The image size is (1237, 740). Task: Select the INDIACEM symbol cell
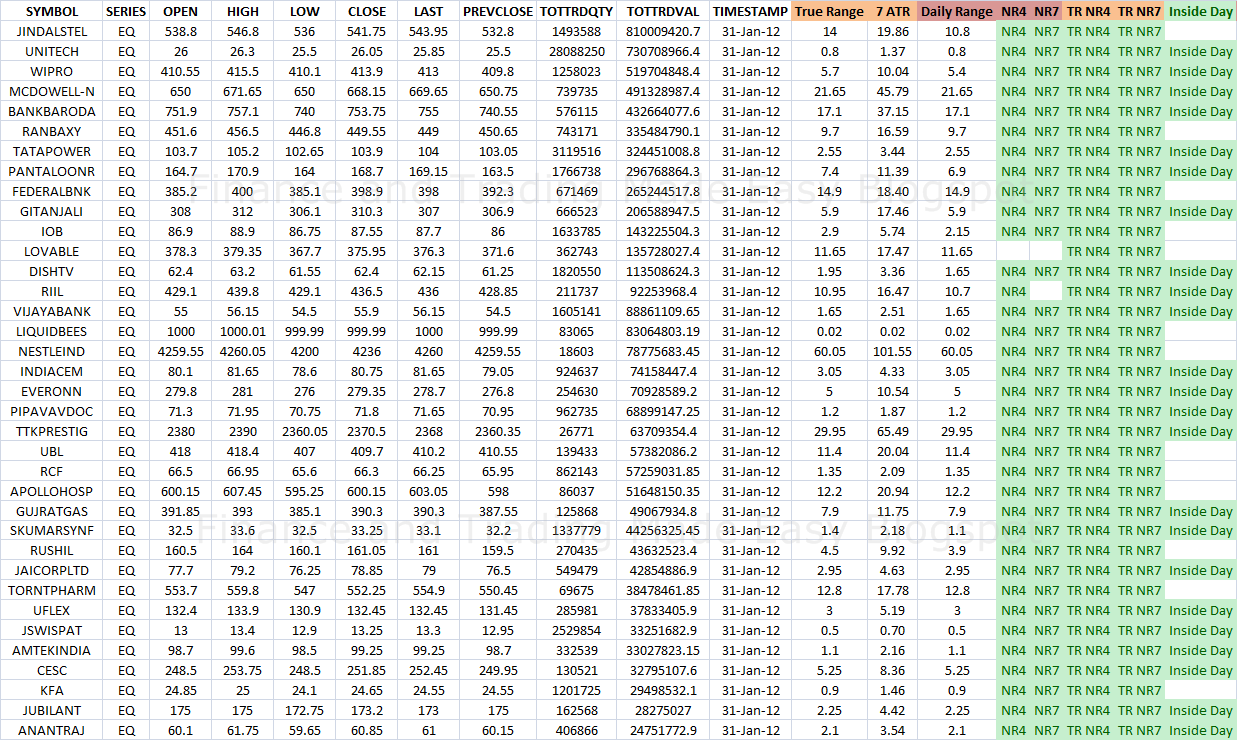pos(52,372)
